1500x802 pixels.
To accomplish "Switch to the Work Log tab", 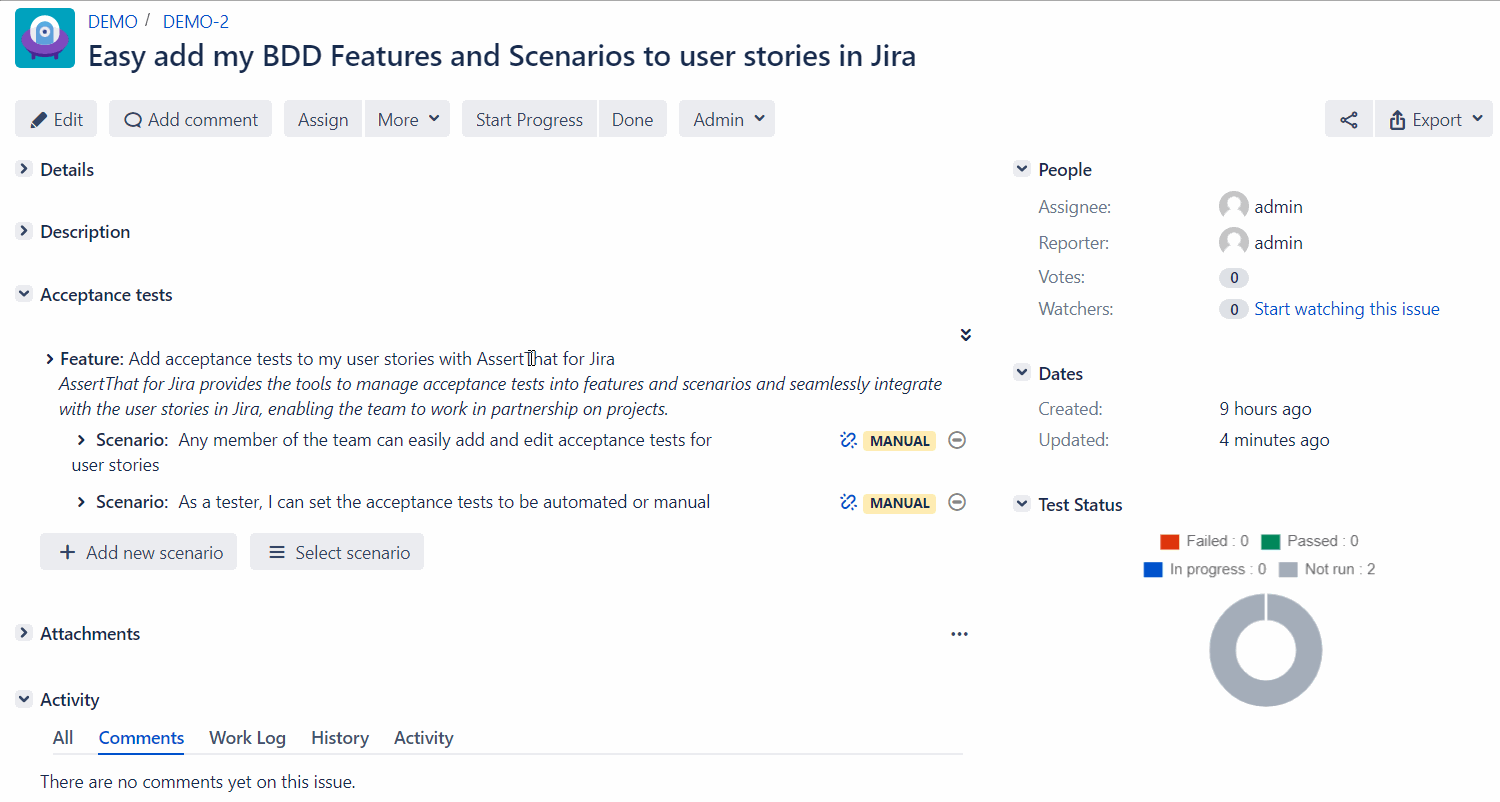I will tap(247, 738).
